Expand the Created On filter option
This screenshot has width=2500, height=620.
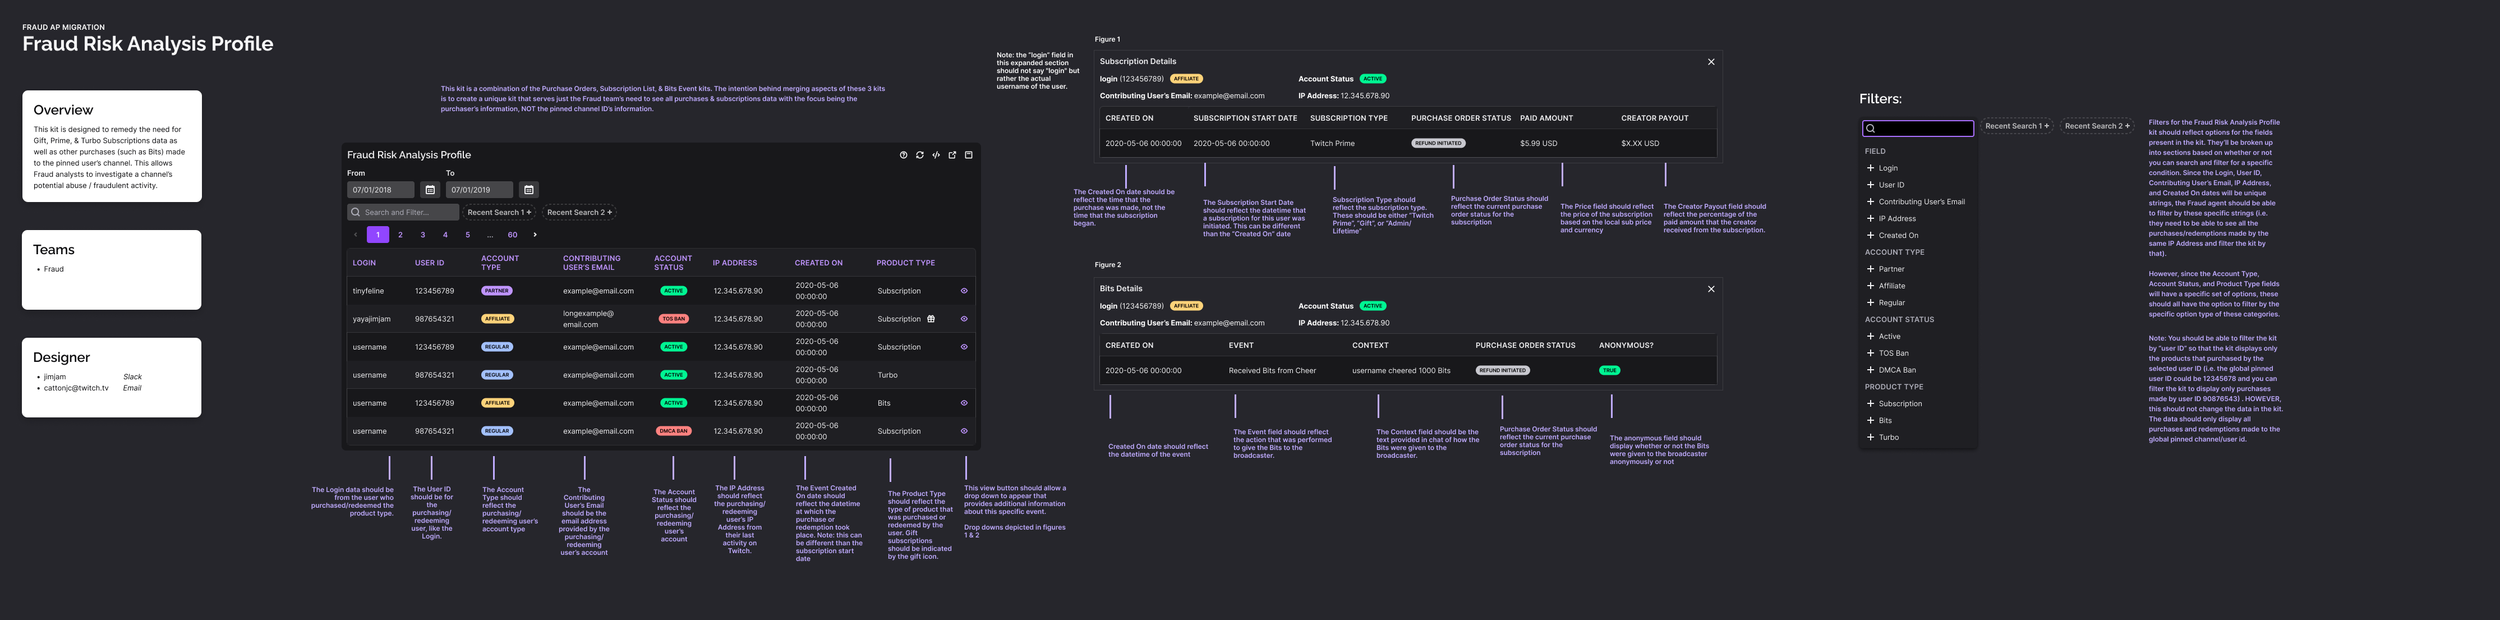(1870, 235)
